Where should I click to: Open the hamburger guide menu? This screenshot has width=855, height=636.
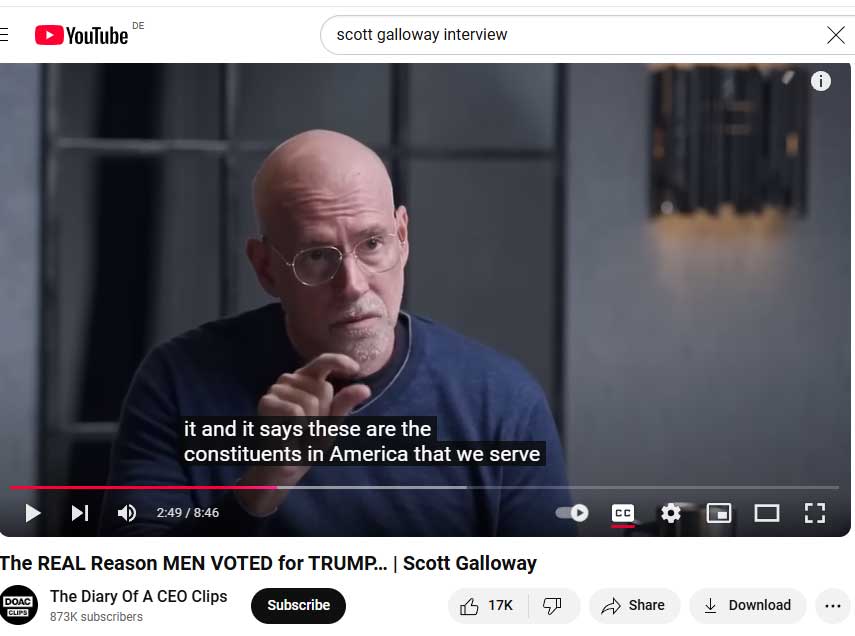click(4, 35)
